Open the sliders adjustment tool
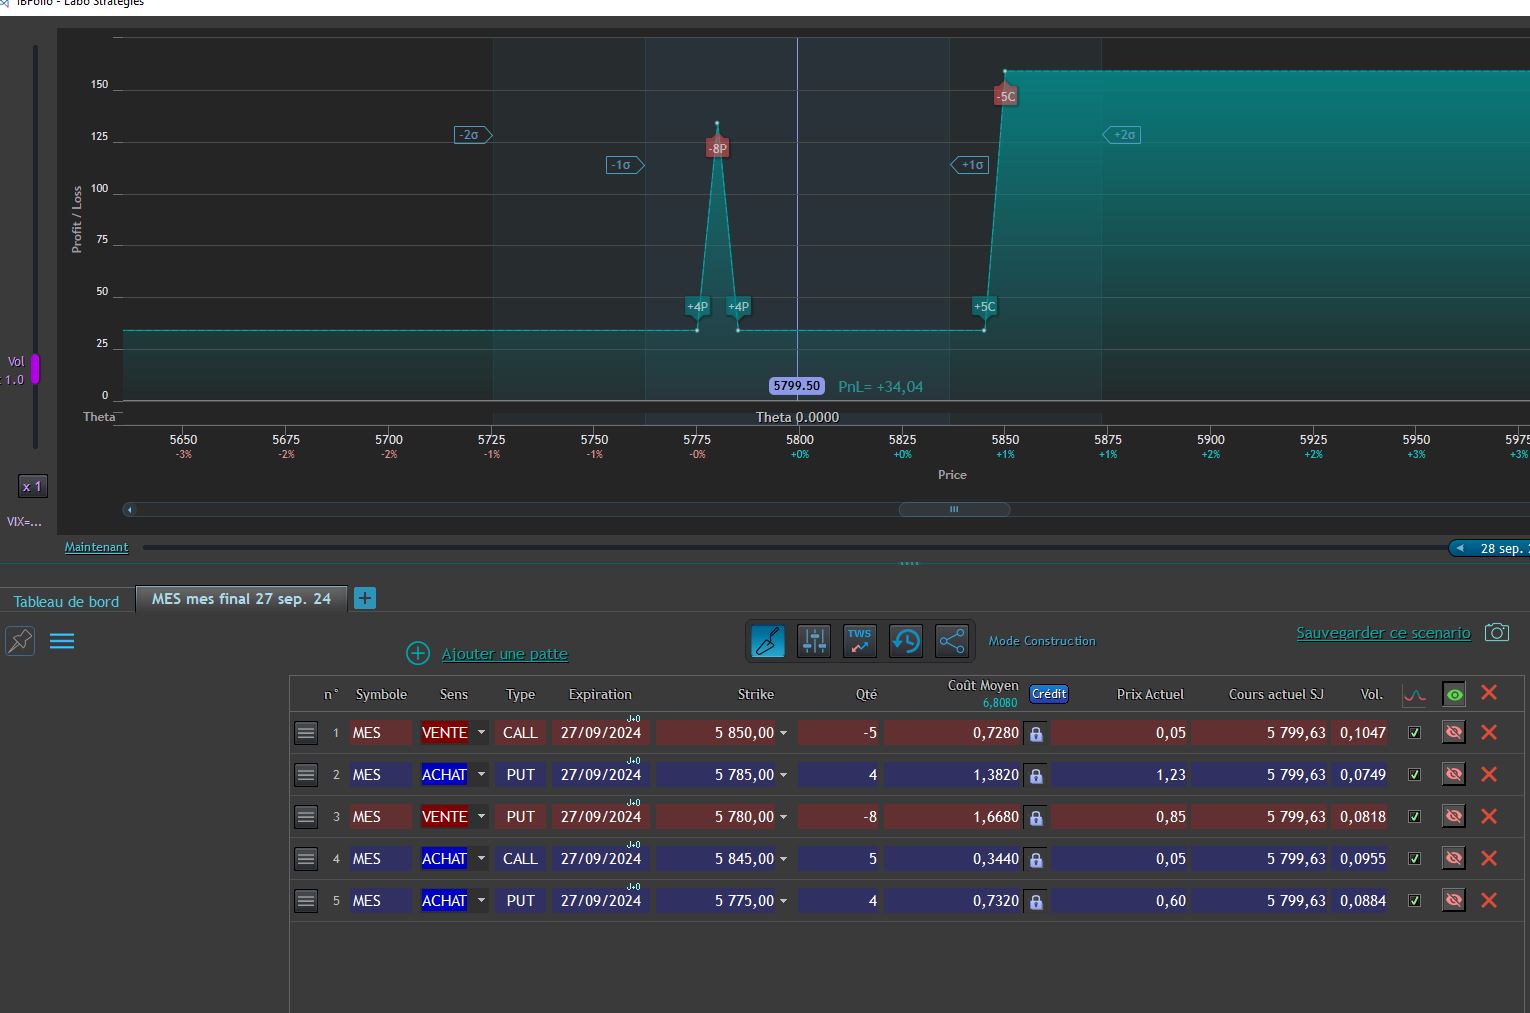Viewport: 1530px width, 1013px height. tap(814, 640)
